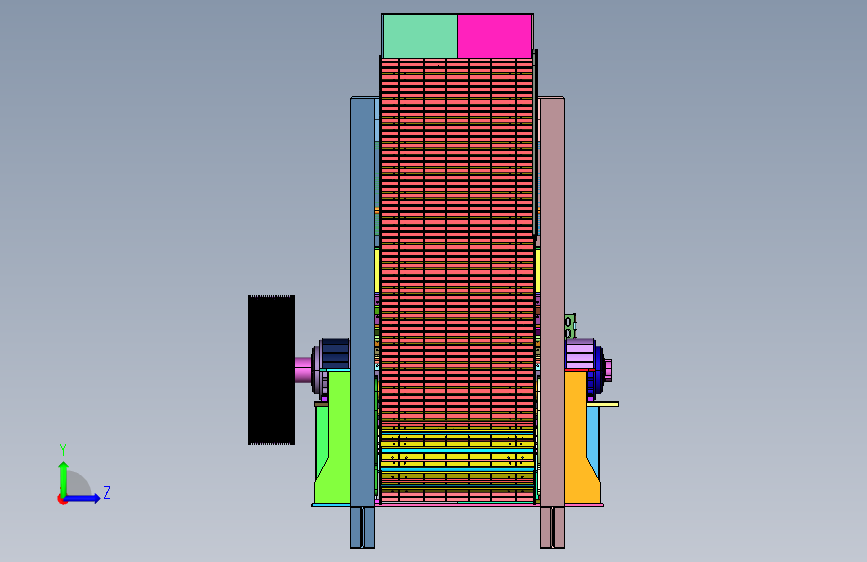Screen dimensions: 867x562
Task: Click the green Y axis arrow on the triad
Action: click(63, 478)
